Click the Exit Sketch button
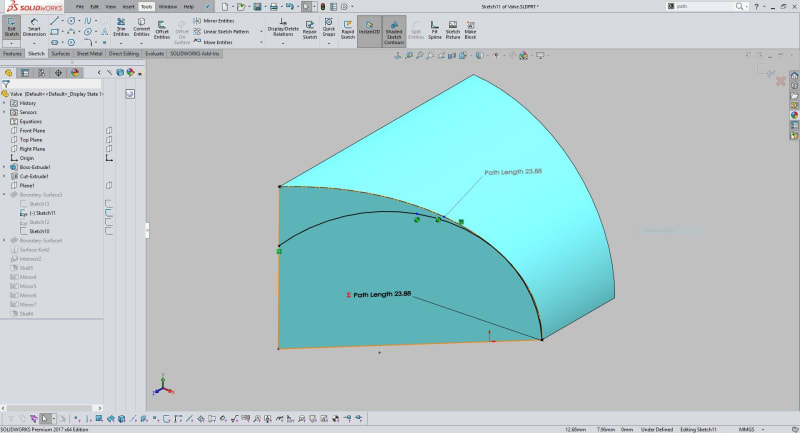Viewport: 800px width, 433px height. pos(11,27)
